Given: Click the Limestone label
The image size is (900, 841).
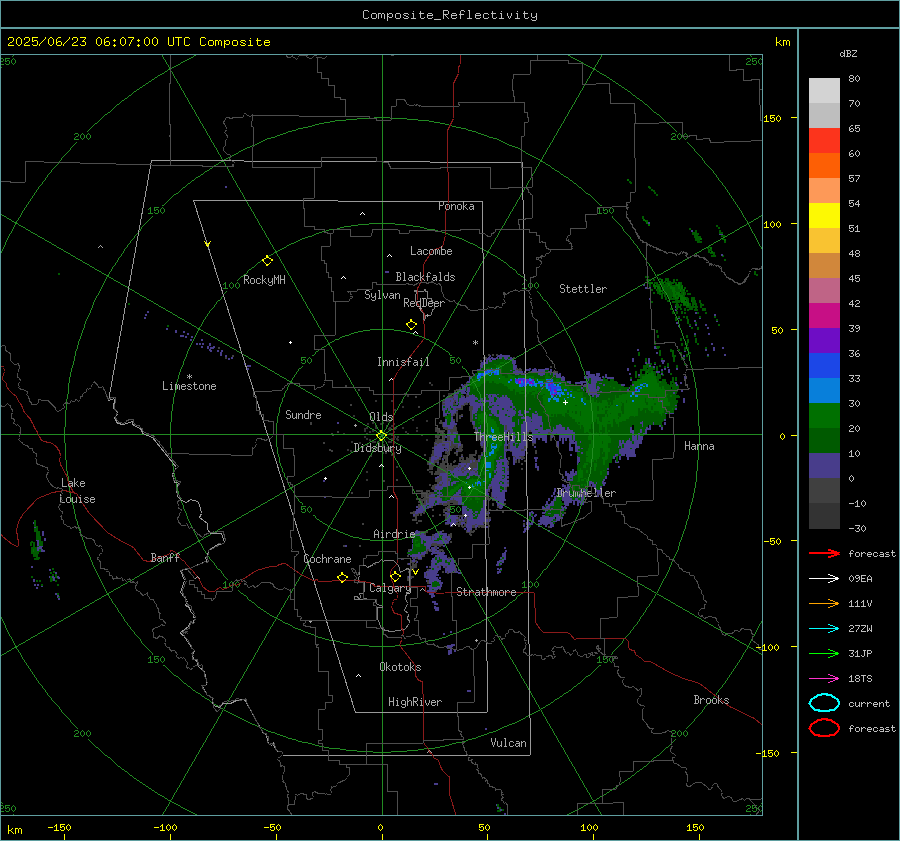Looking at the screenshot, I should 189,386.
